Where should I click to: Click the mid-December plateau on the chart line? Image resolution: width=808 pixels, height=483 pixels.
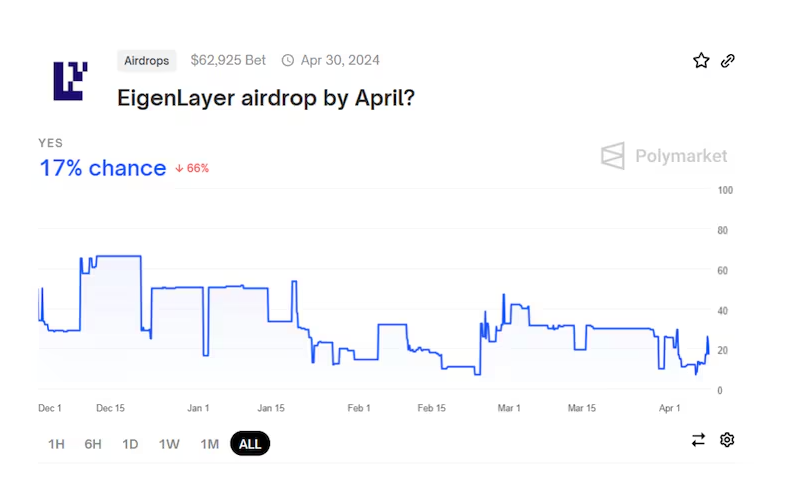[119, 256]
